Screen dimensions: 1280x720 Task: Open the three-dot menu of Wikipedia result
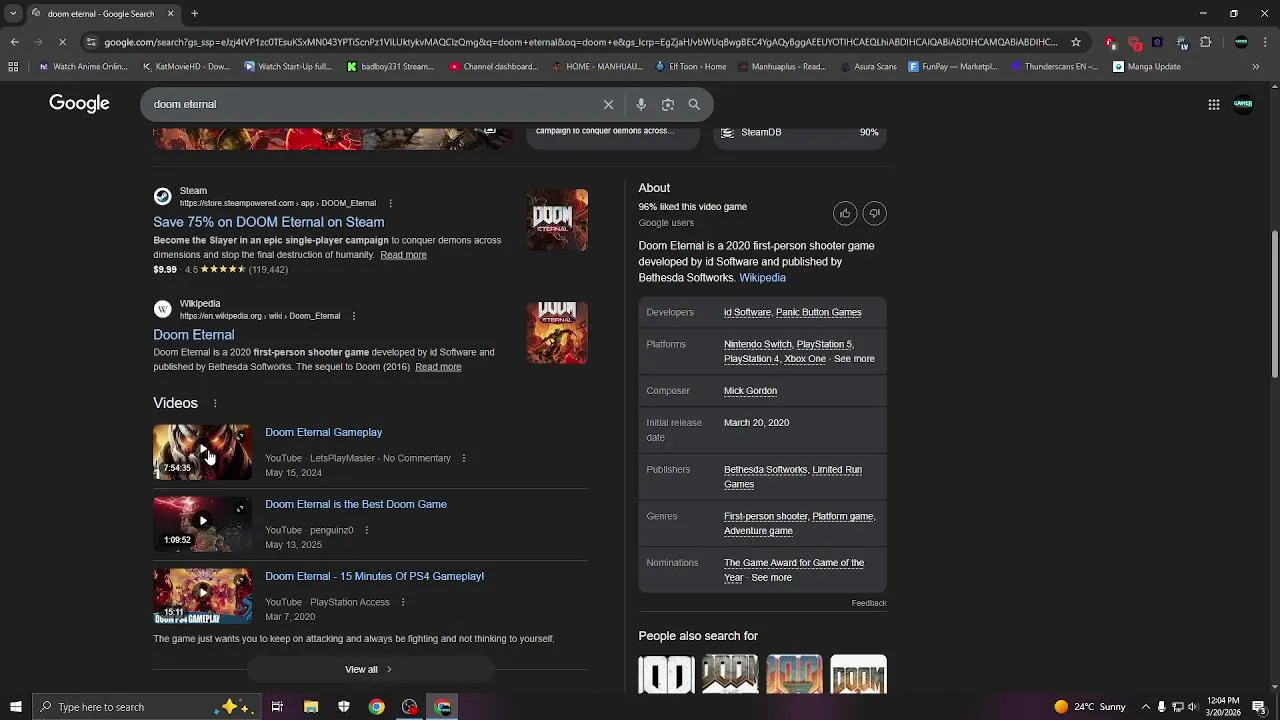353,316
